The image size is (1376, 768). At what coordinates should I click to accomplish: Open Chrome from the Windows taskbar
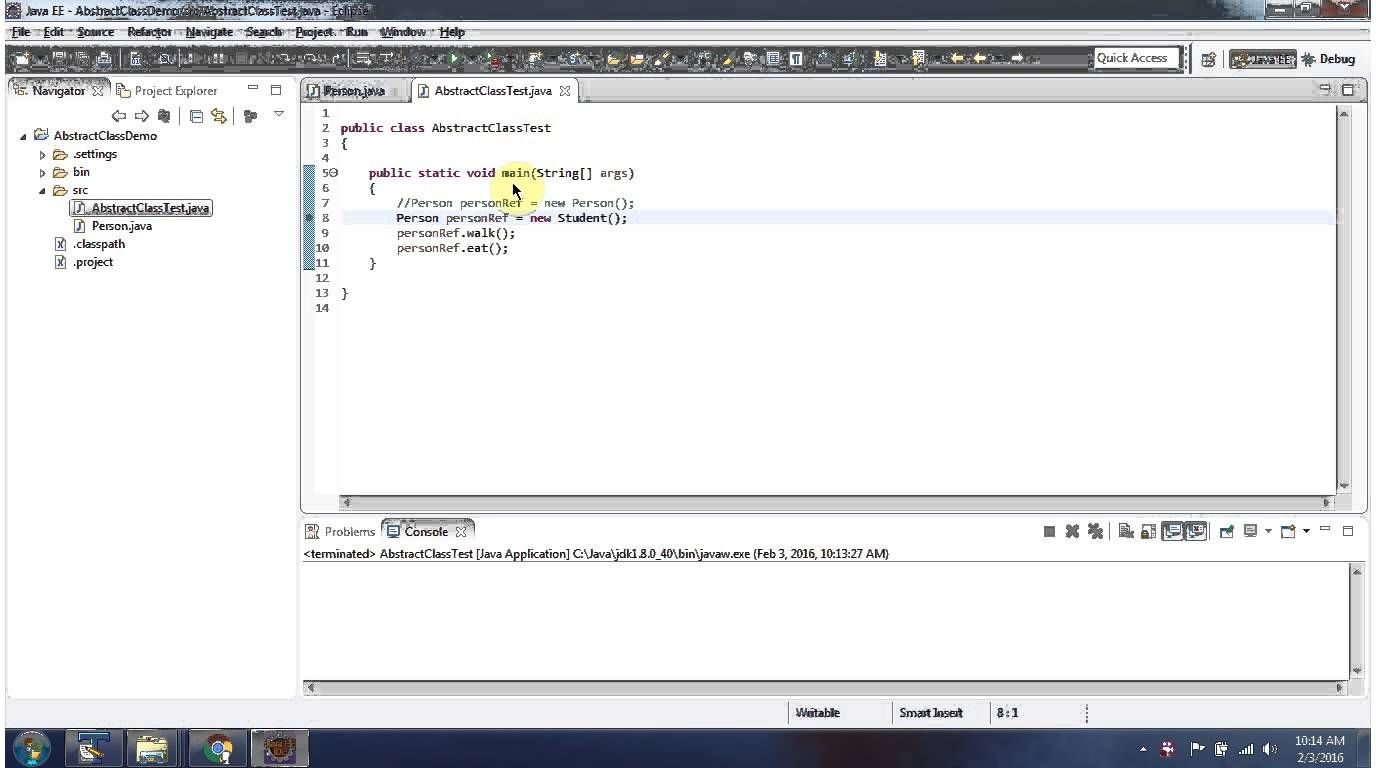pyautogui.click(x=217, y=748)
